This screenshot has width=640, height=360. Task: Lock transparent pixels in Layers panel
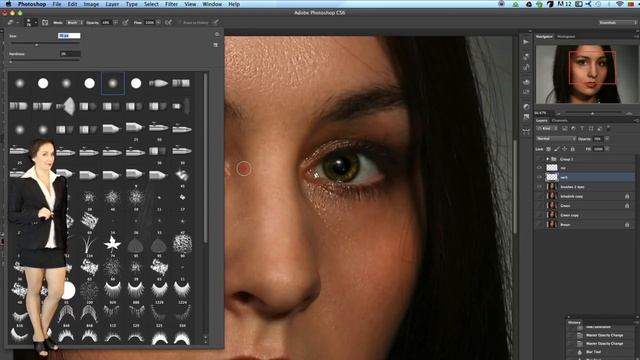[549, 149]
